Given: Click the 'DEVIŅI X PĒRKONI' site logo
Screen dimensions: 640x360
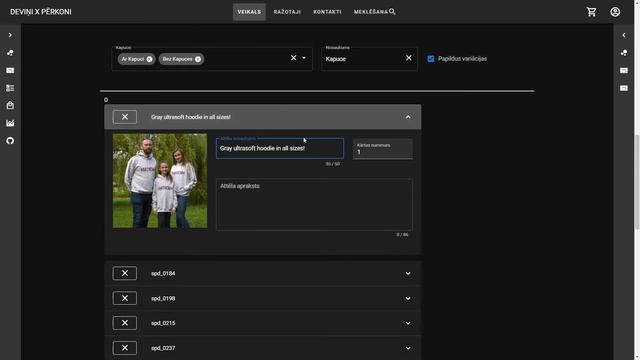Looking at the screenshot, I should (41, 12).
